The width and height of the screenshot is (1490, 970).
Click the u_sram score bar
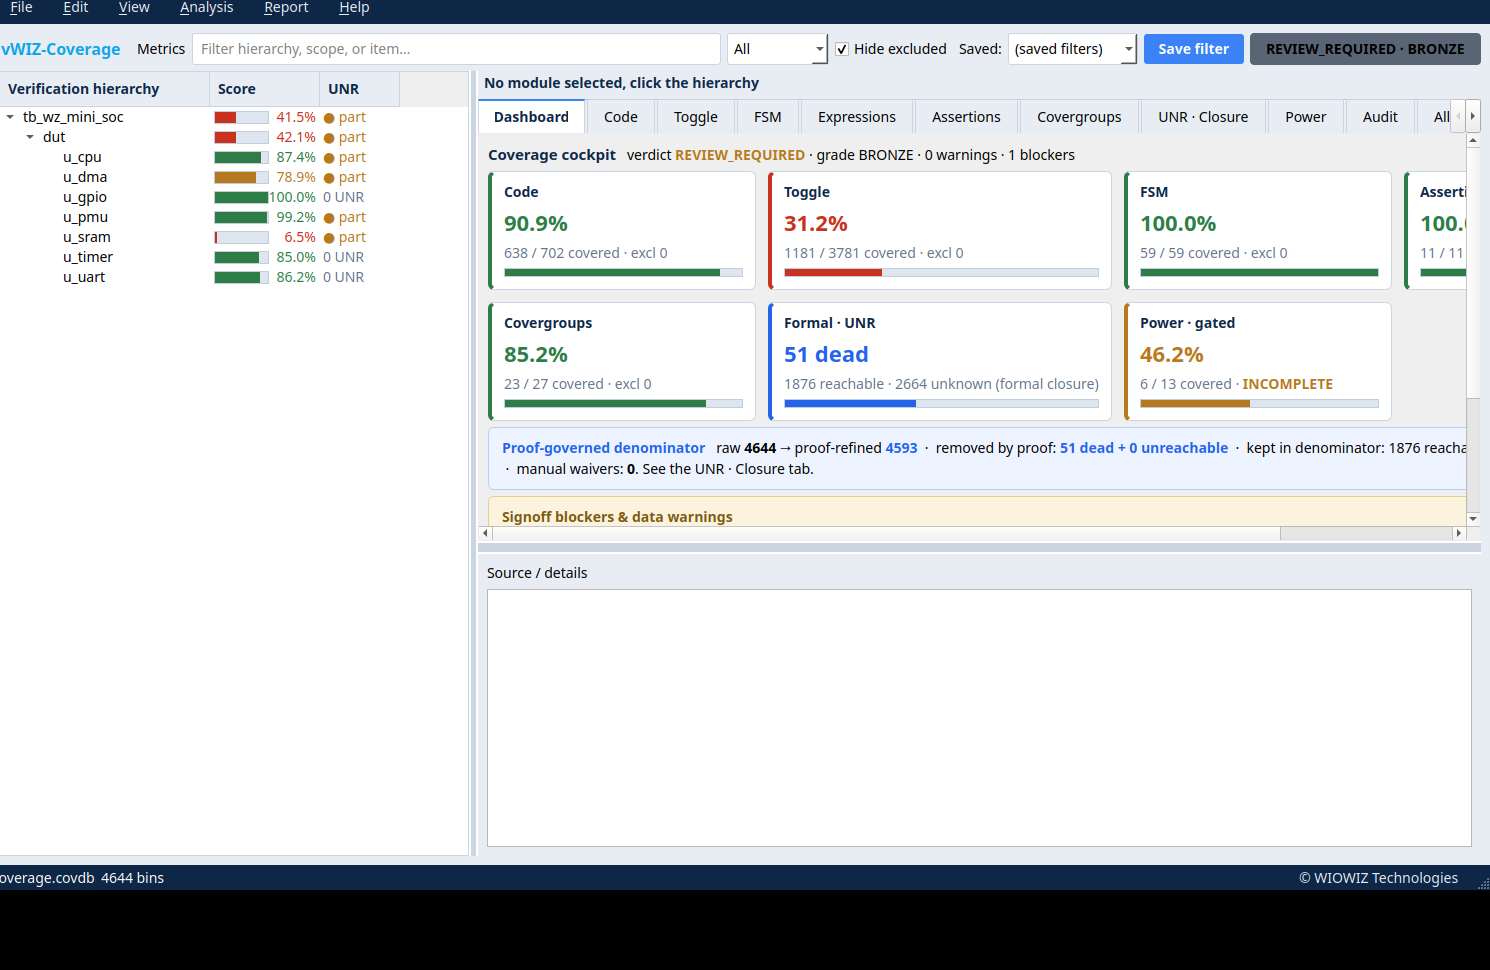241,237
